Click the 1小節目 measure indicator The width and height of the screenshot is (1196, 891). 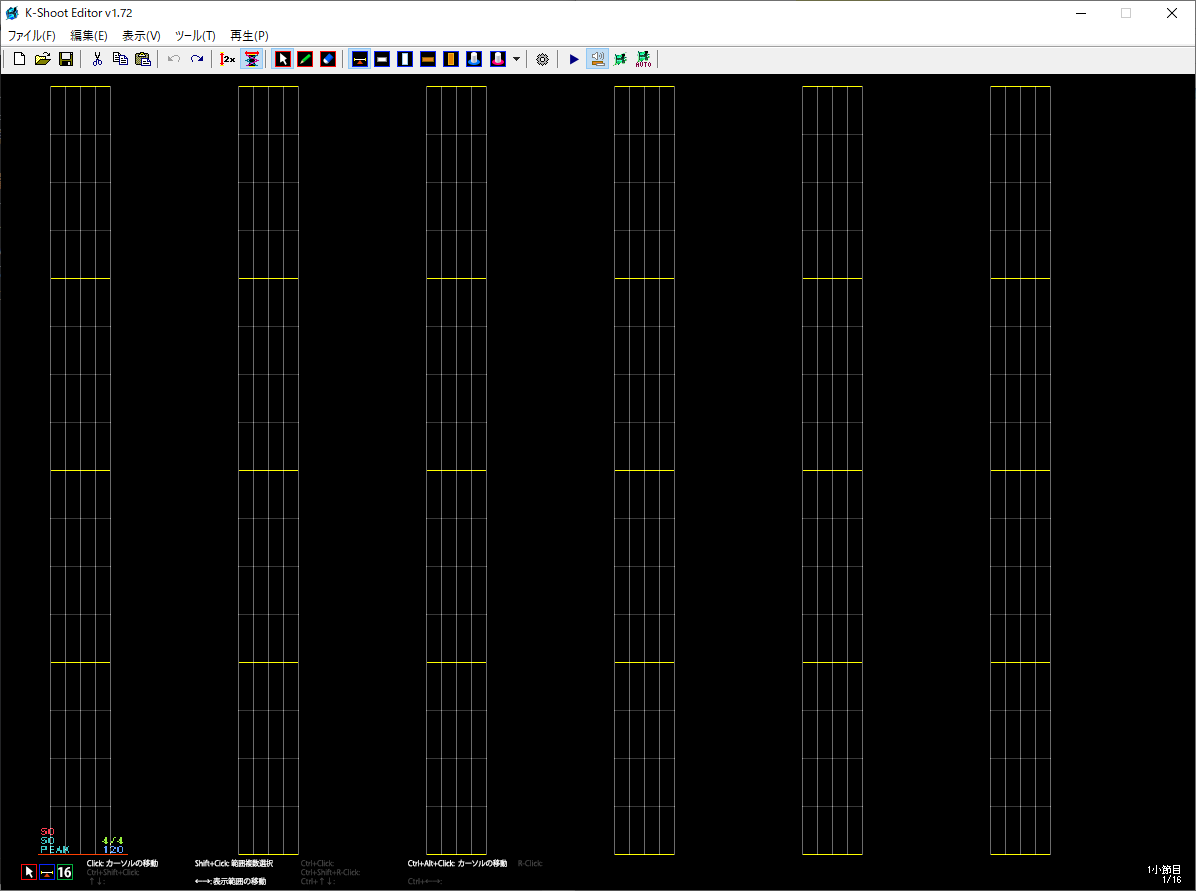click(x=1164, y=870)
